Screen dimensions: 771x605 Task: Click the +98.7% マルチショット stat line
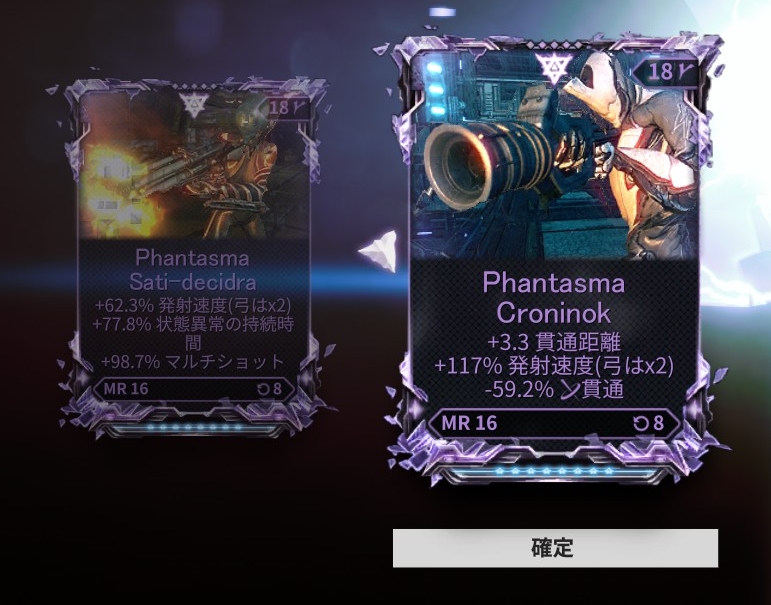(x=193, y=362)
